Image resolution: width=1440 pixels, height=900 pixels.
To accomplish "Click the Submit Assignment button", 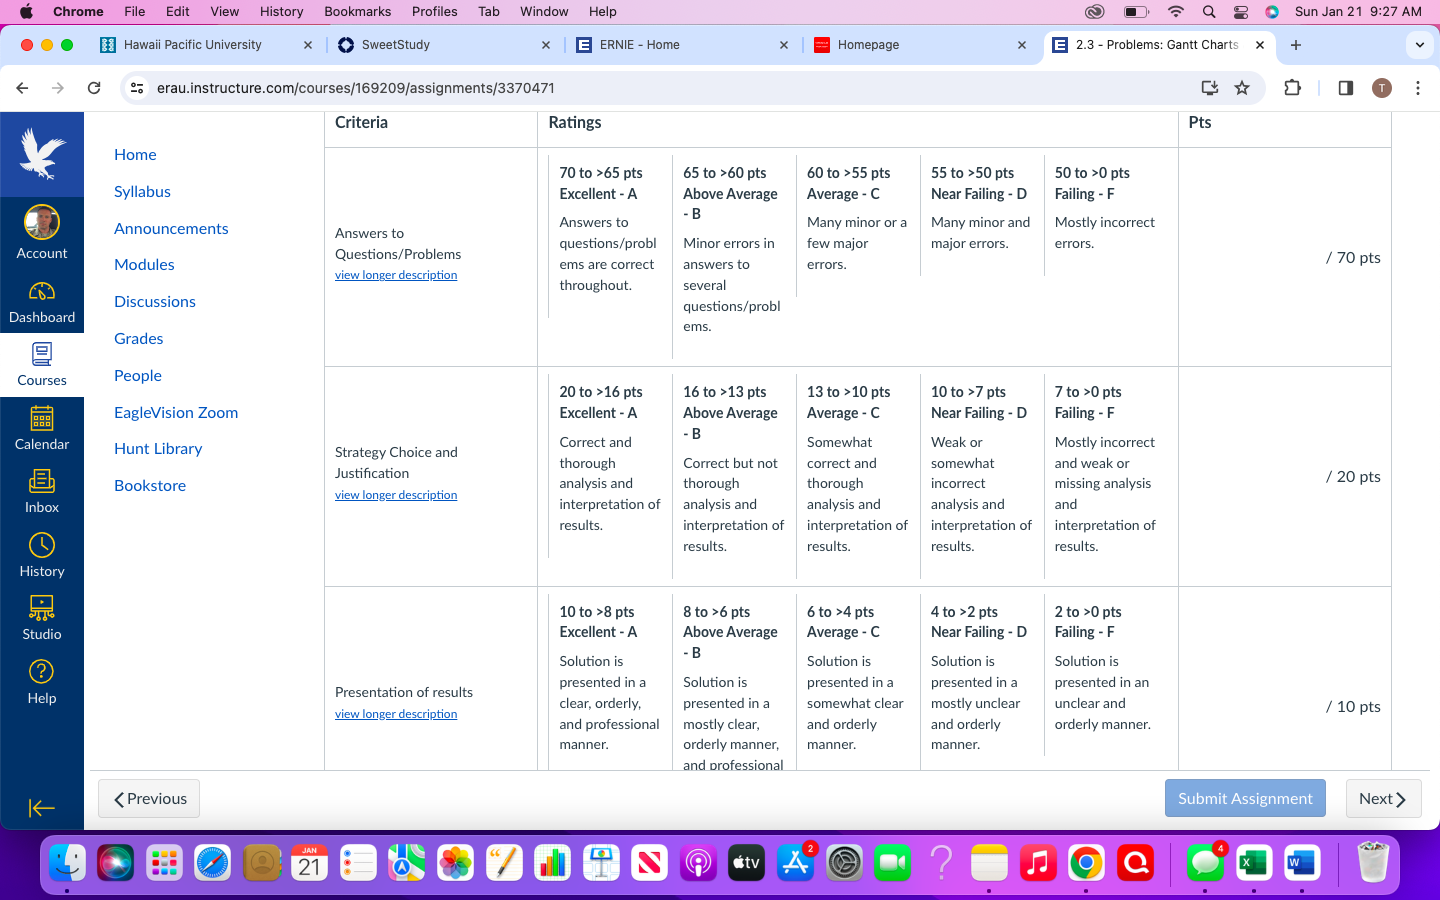I will [x=1245, y=798].
